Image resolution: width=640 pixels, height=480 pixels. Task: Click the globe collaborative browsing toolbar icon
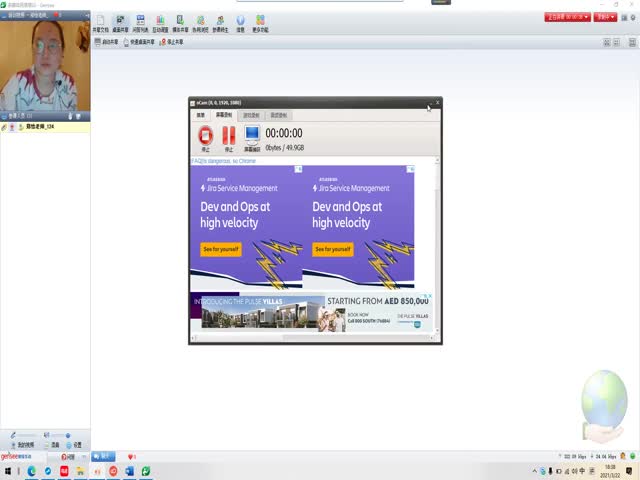tap(201, 22)
